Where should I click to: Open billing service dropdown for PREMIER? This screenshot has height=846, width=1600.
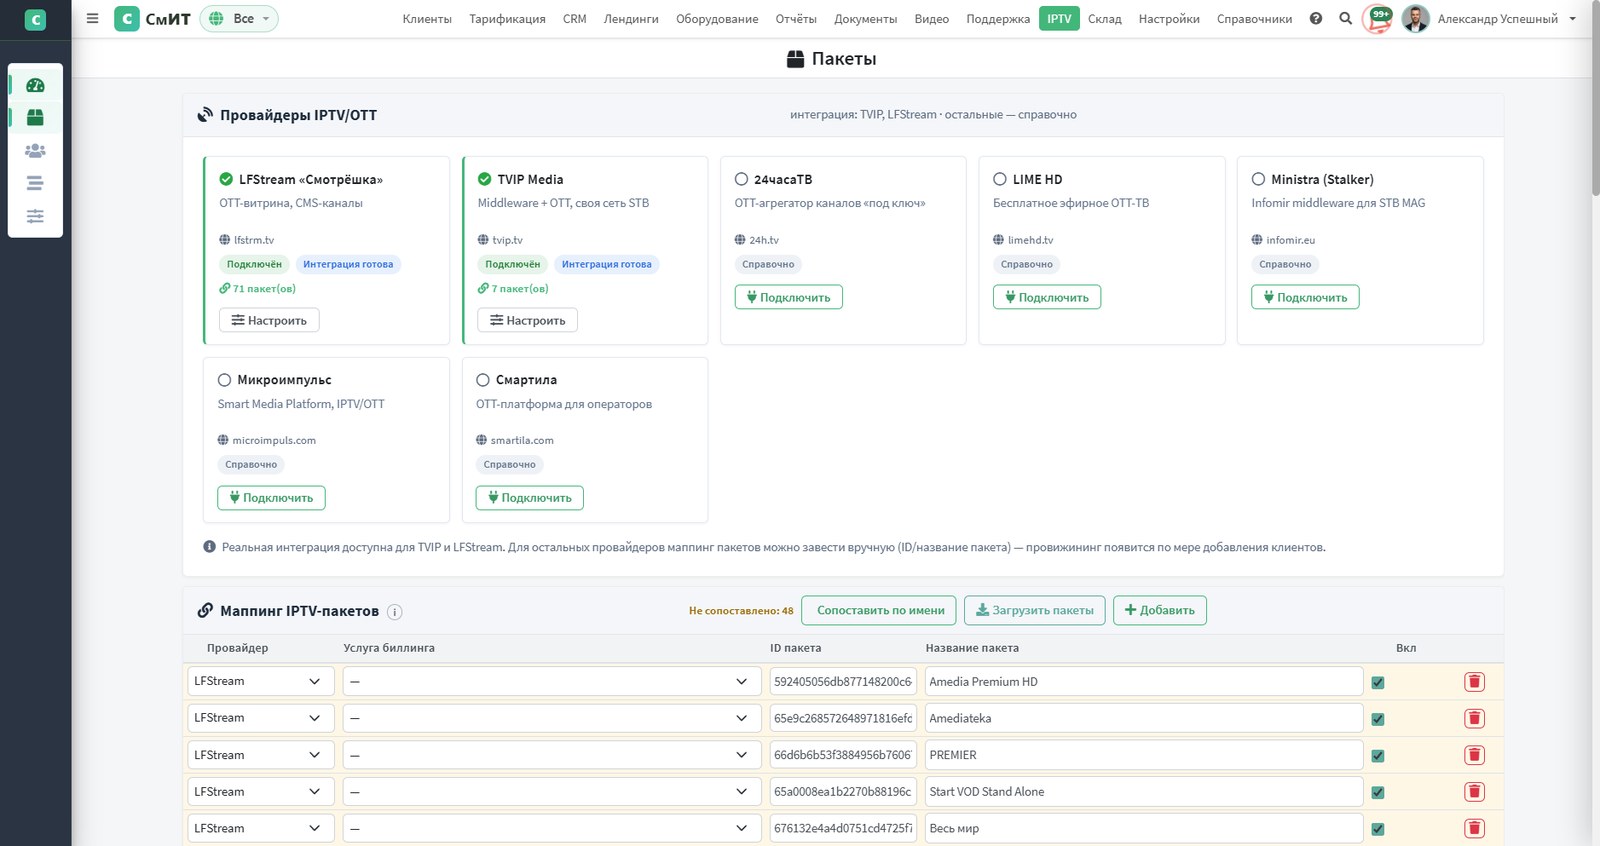pyautogui.click(x=552, y=755)
